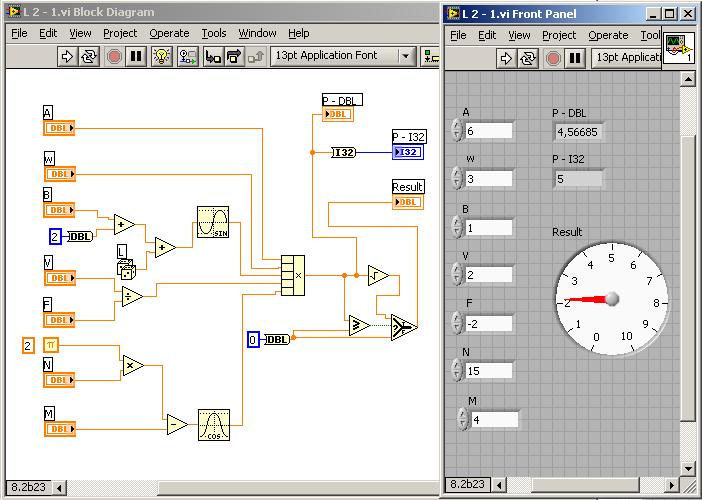This screenshot has width=702, height=500.
Task: Click P - DBL indicator value 4,56685
Action: point(578,132)
